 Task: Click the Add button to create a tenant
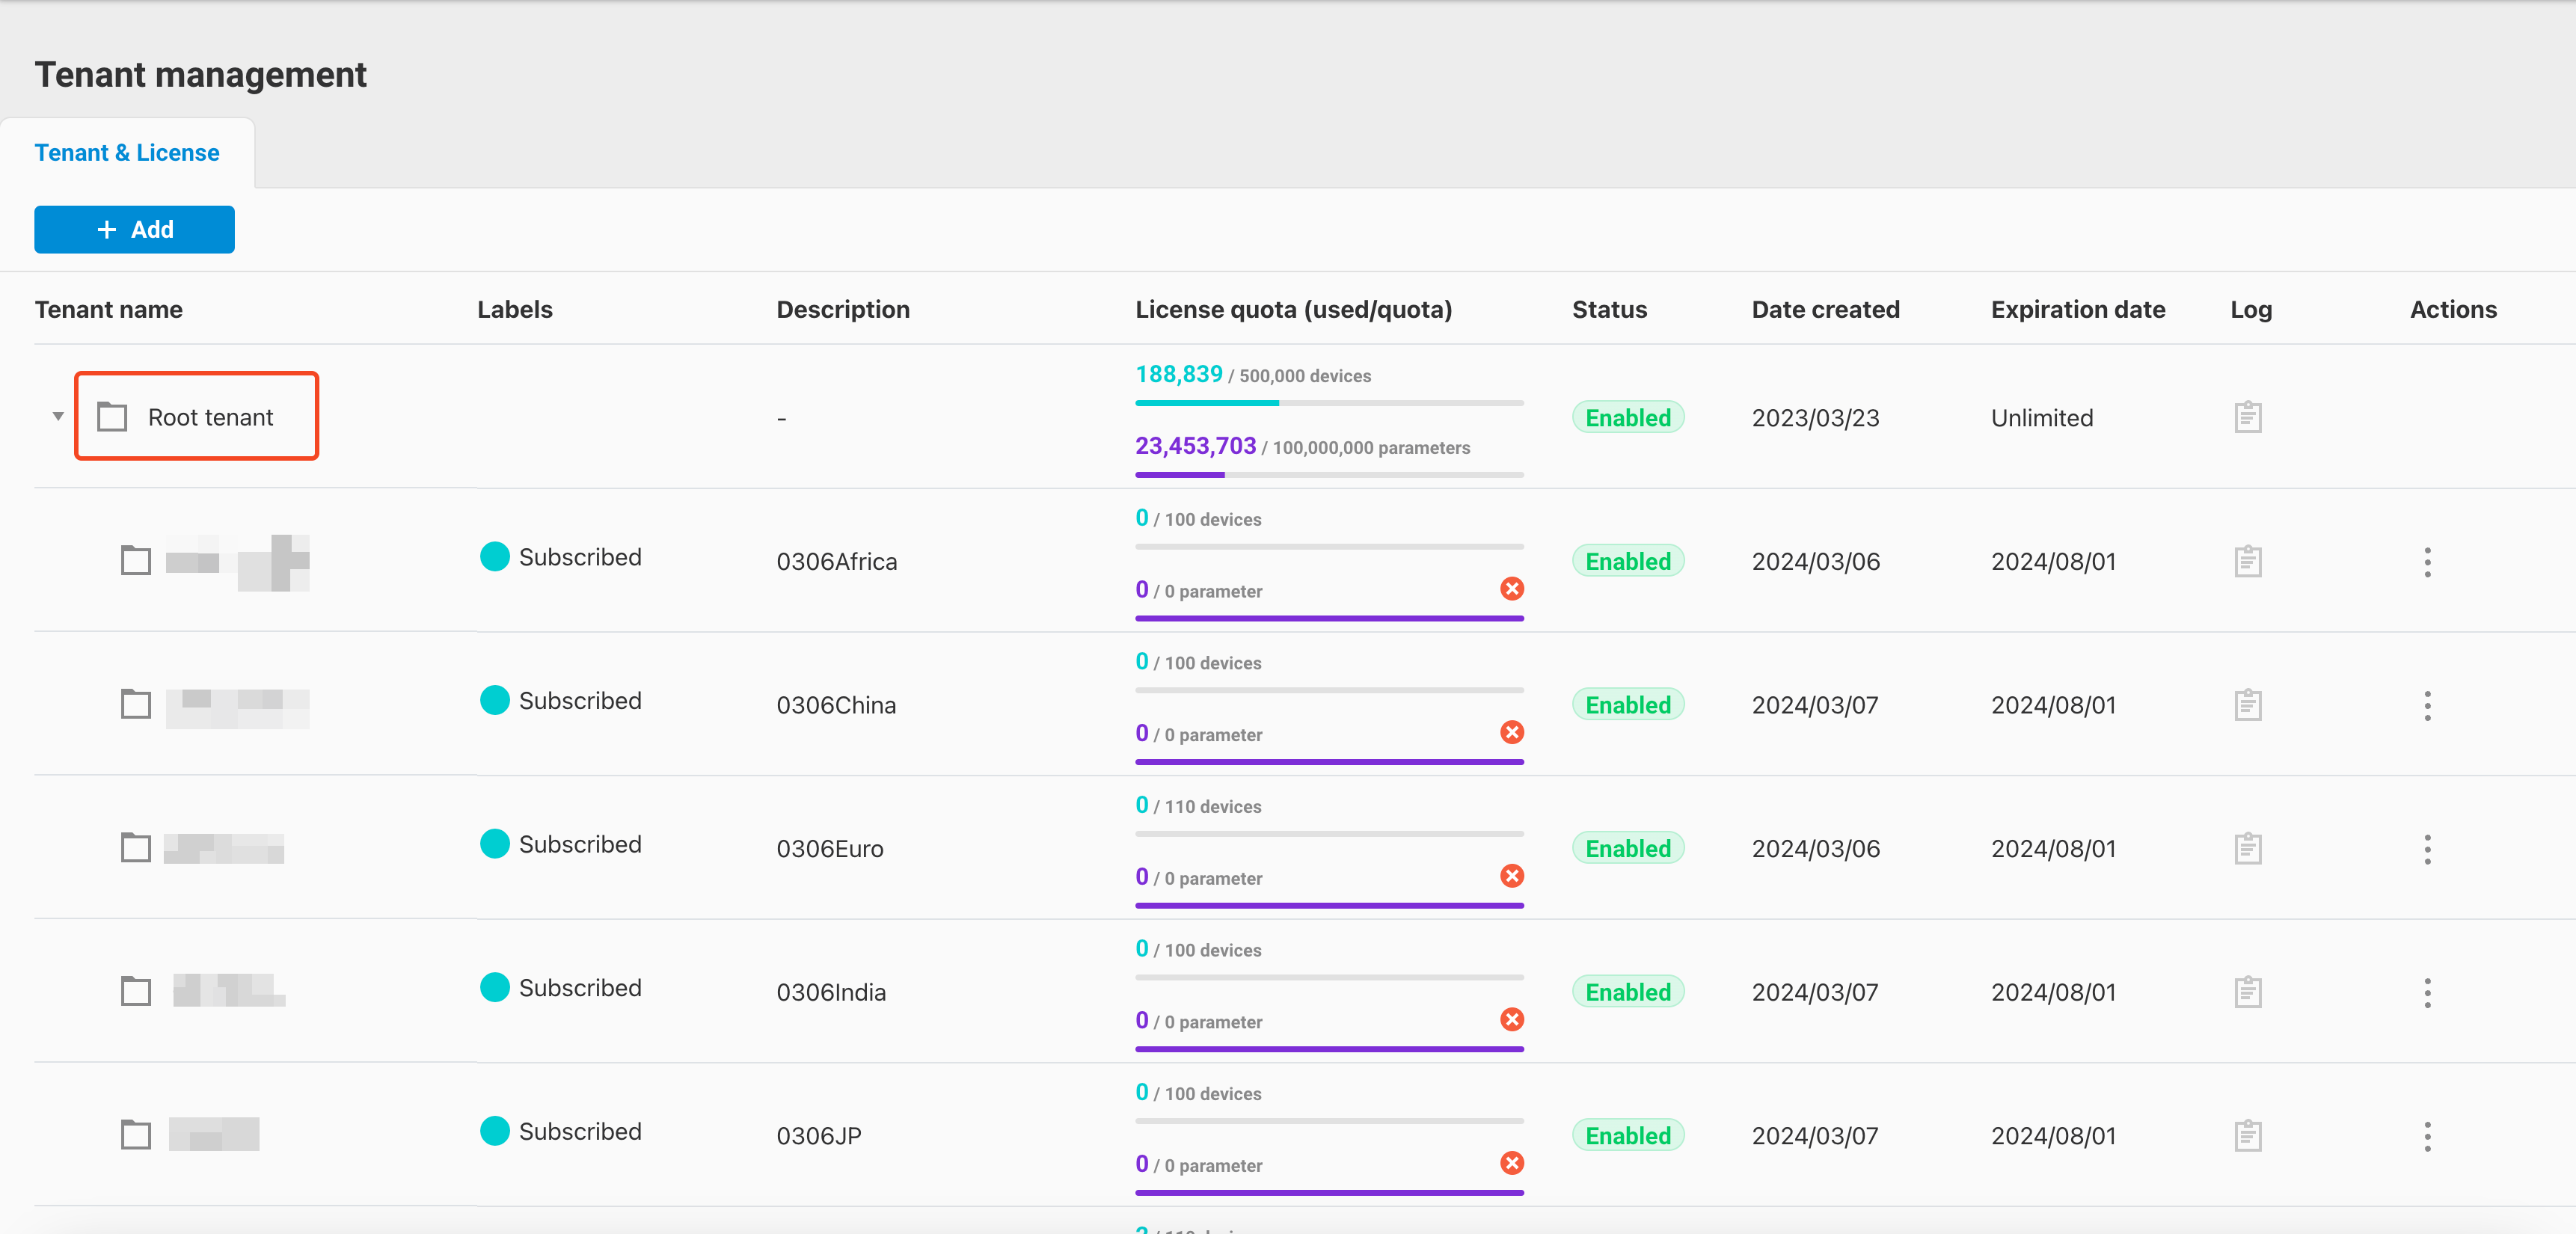tap(134, 229)
